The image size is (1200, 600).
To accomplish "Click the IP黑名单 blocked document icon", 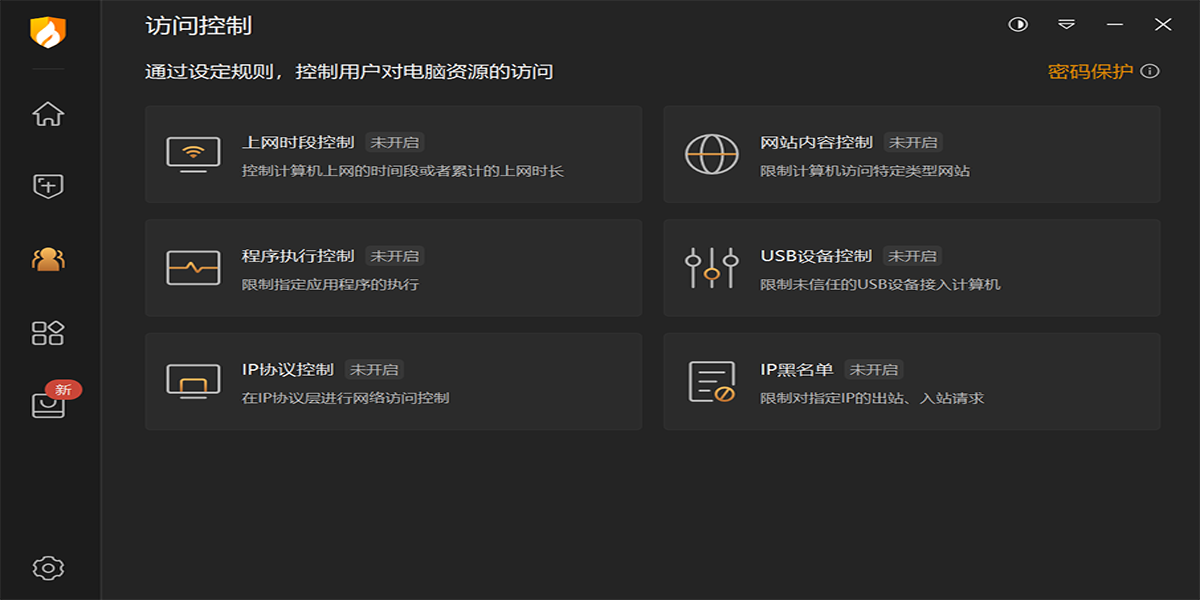I will coord(711,382).
